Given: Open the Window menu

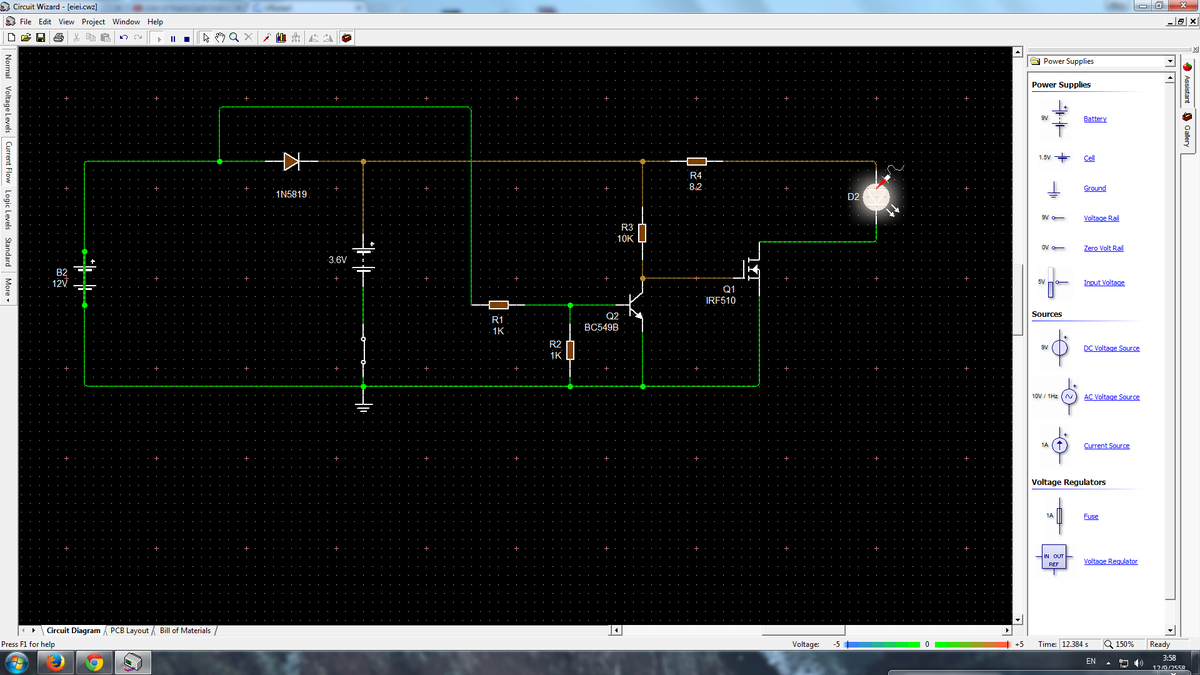Looking at the screenshot, I should coord(126,22).
